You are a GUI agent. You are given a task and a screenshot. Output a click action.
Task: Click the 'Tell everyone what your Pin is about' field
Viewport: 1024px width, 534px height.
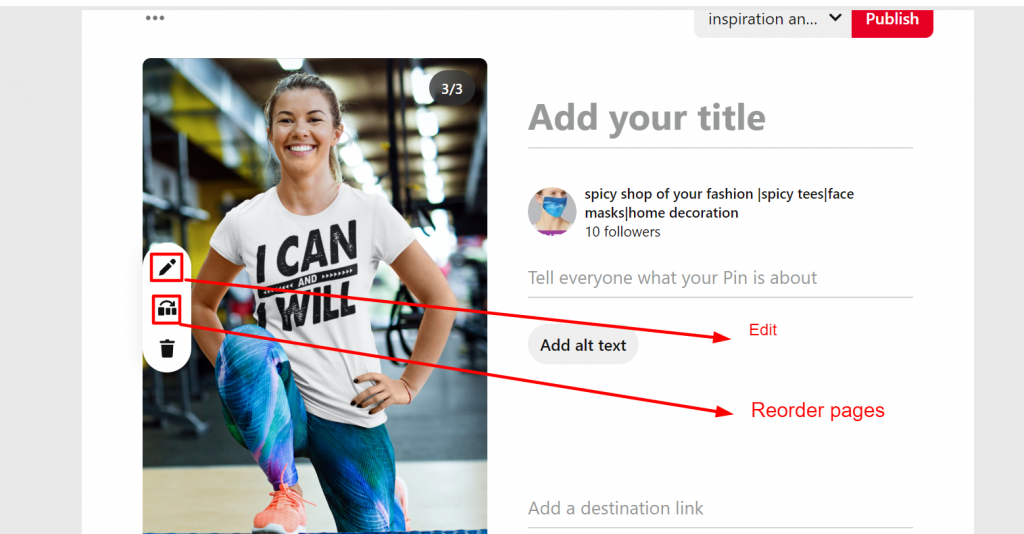pos(720,279)
